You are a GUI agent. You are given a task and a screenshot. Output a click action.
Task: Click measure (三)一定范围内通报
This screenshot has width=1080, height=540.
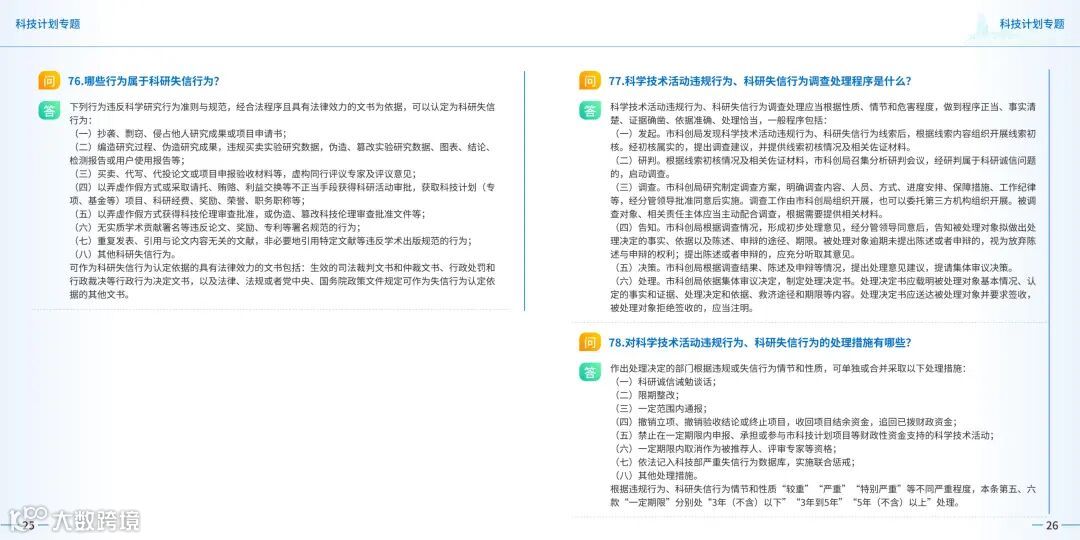coord(660,408)
